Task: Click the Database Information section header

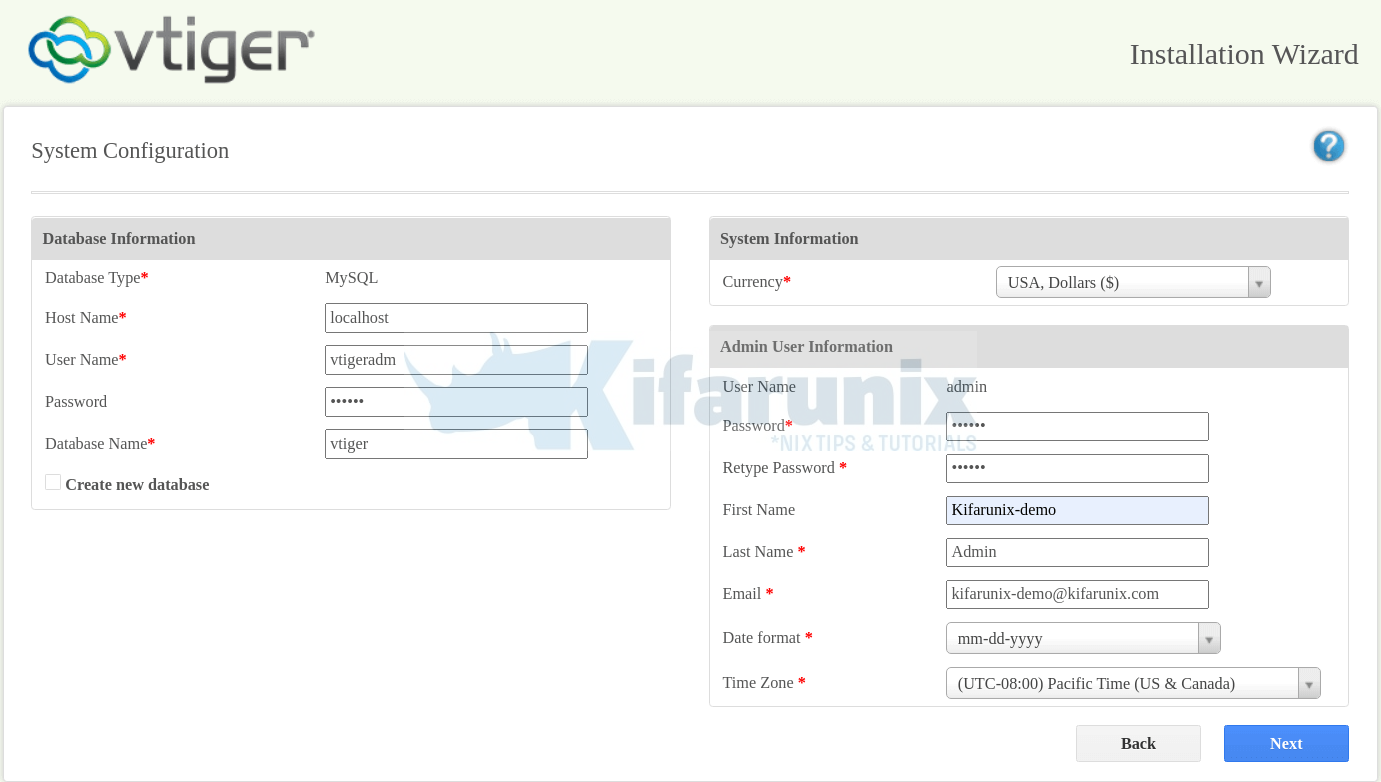Action: point(118,238)
